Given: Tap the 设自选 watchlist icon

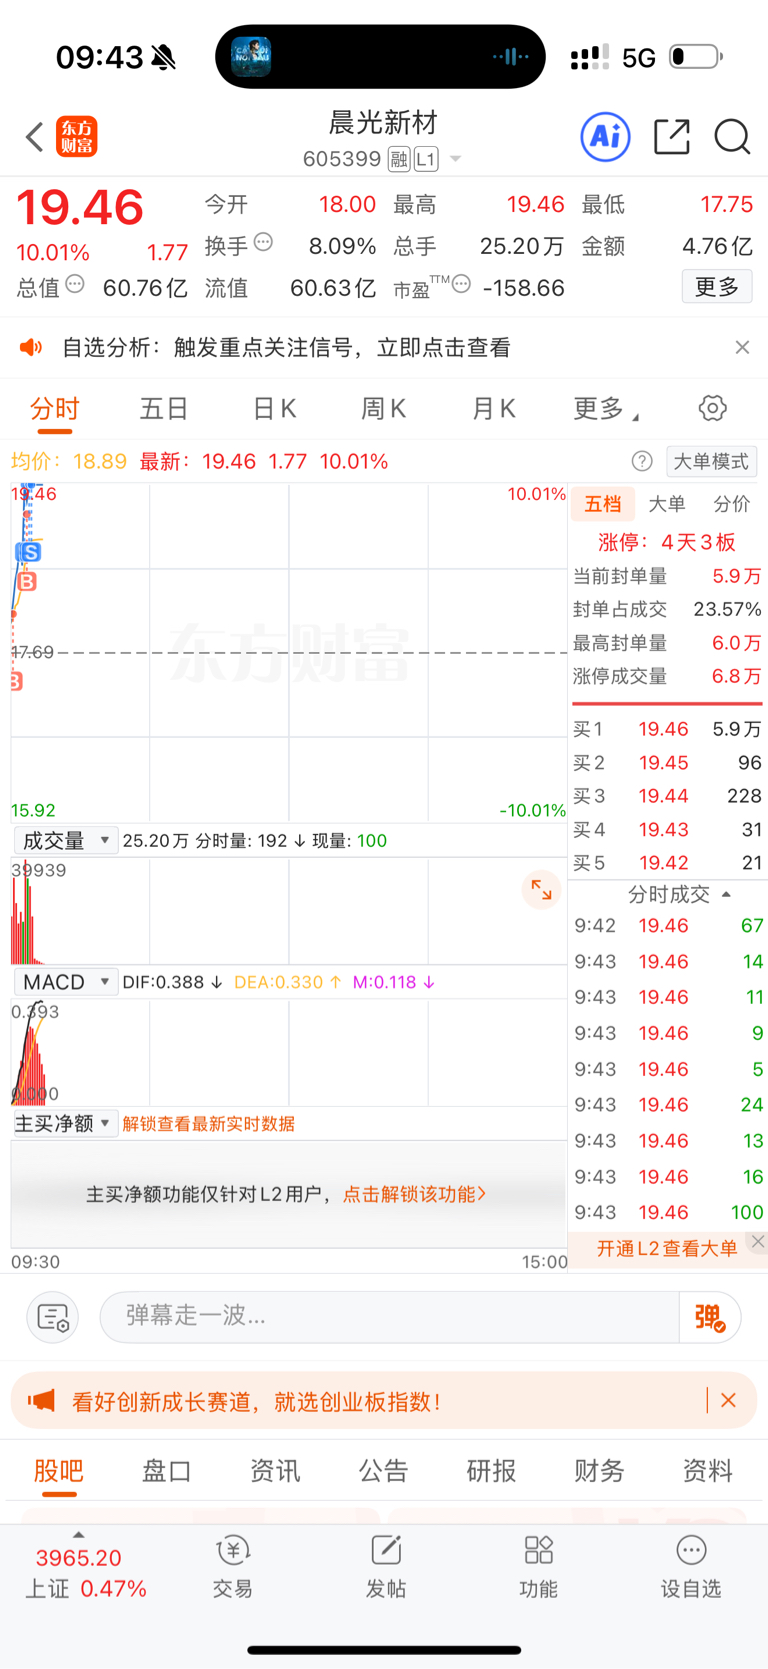Looking at the screenshot, I should [x=691, y=1567].
